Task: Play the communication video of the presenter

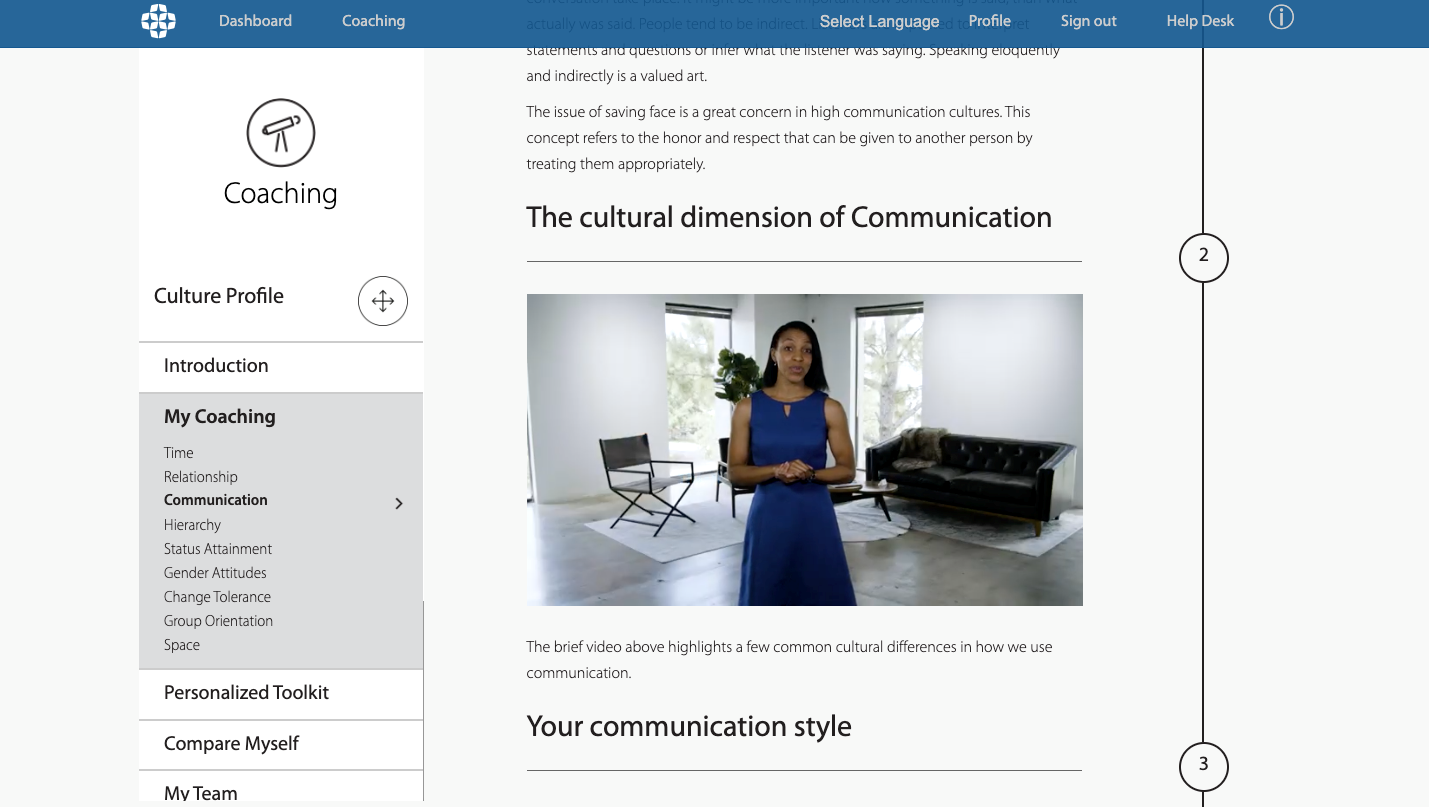Action: coord(804,450)
